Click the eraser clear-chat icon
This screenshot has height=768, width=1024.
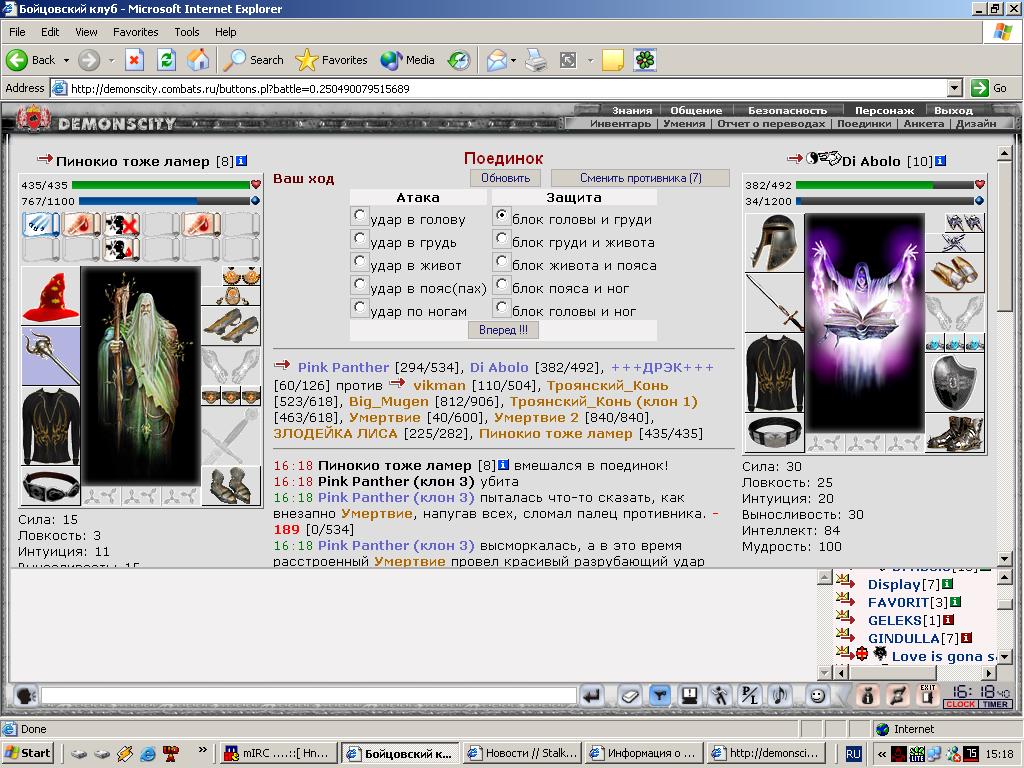pyautogui.click(x=630, y=696)
